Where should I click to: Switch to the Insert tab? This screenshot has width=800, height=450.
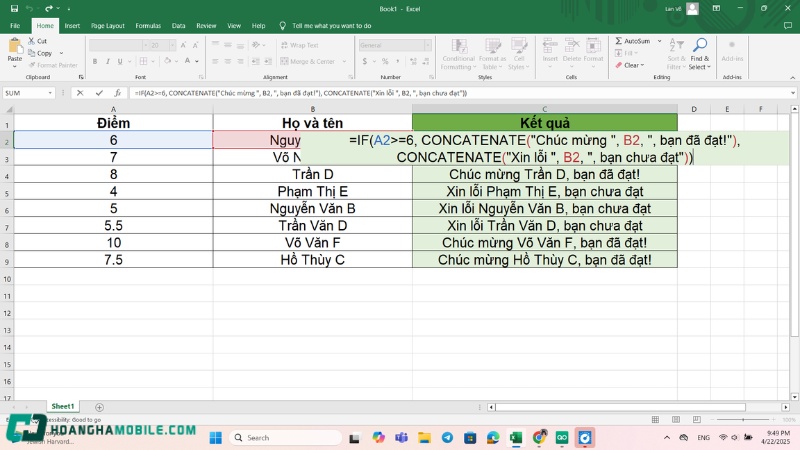(72, 26)
